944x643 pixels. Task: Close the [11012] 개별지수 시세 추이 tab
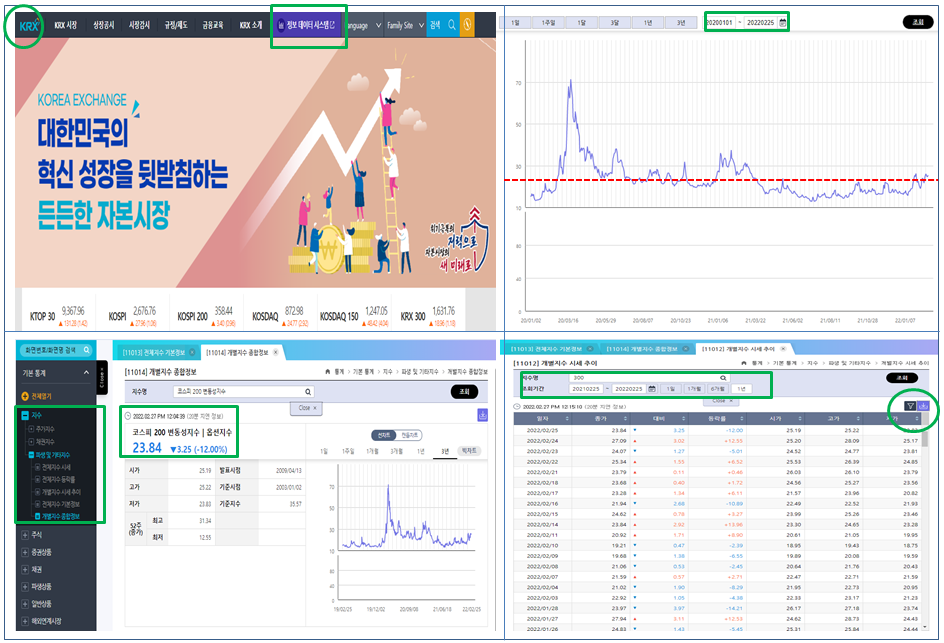point(783,349)
